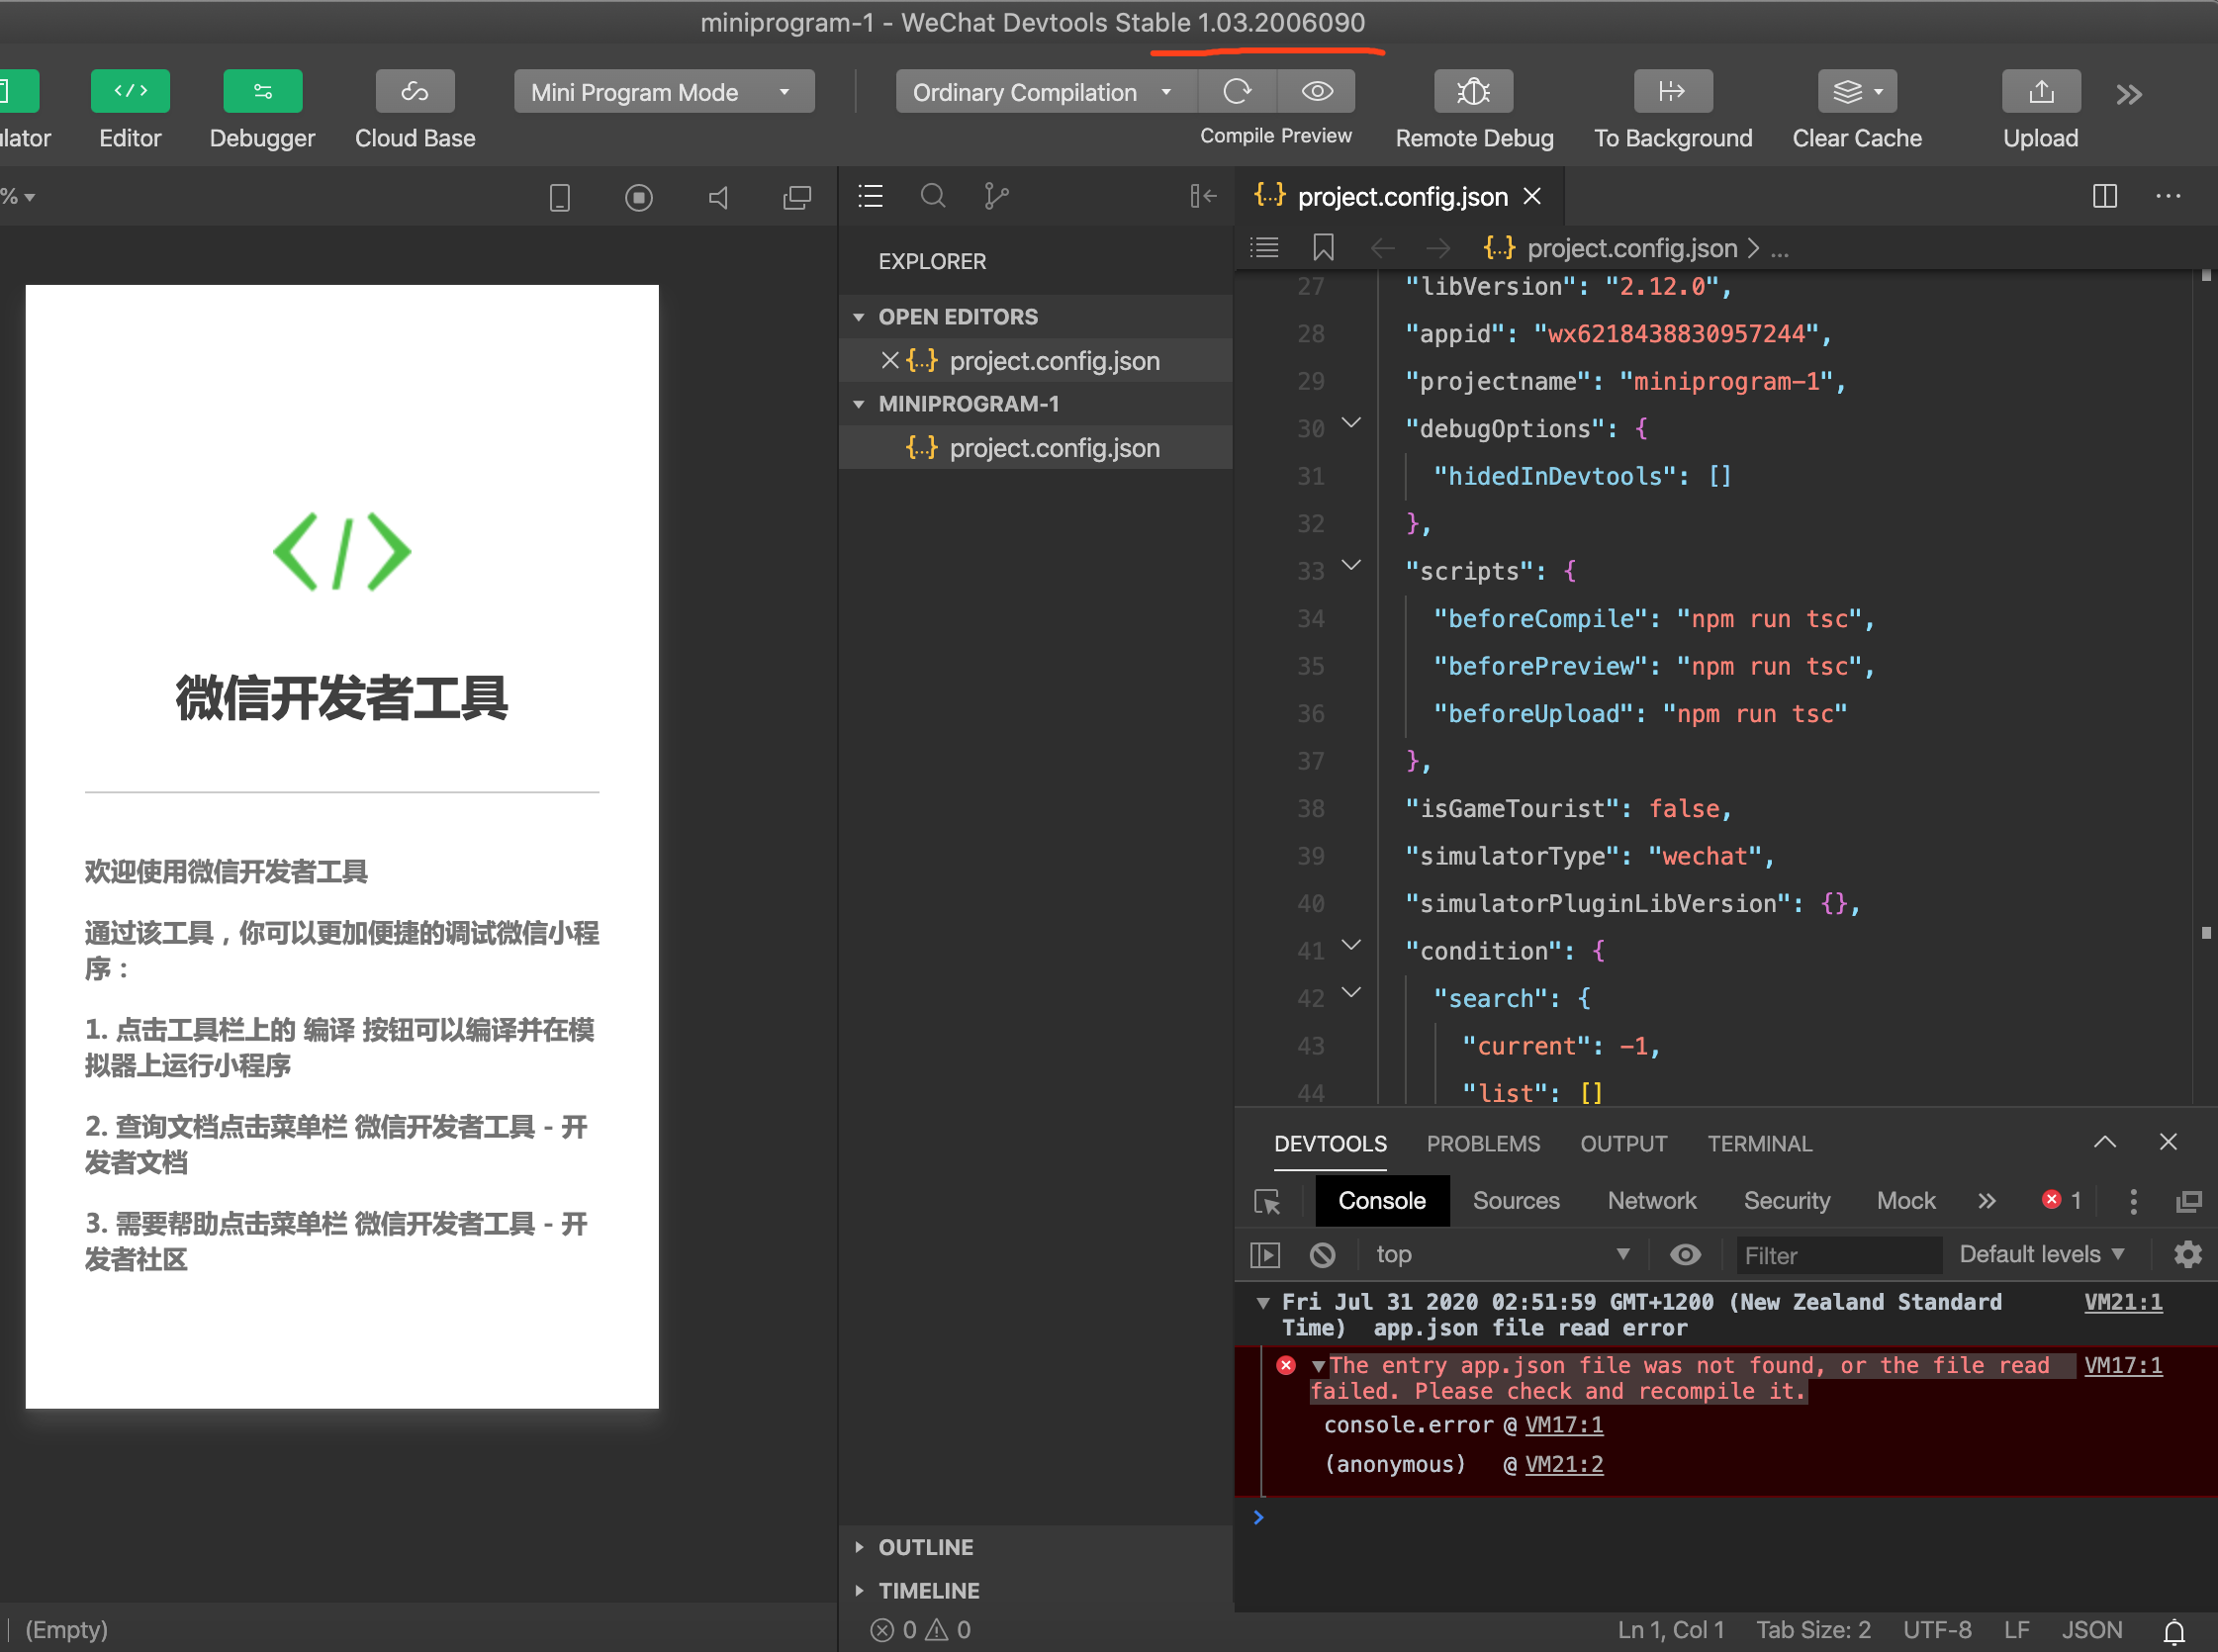The width and height of the screenshot is (2218, 1652).
Task: Click the Upload icon
Action: (x=2041, y=91)
